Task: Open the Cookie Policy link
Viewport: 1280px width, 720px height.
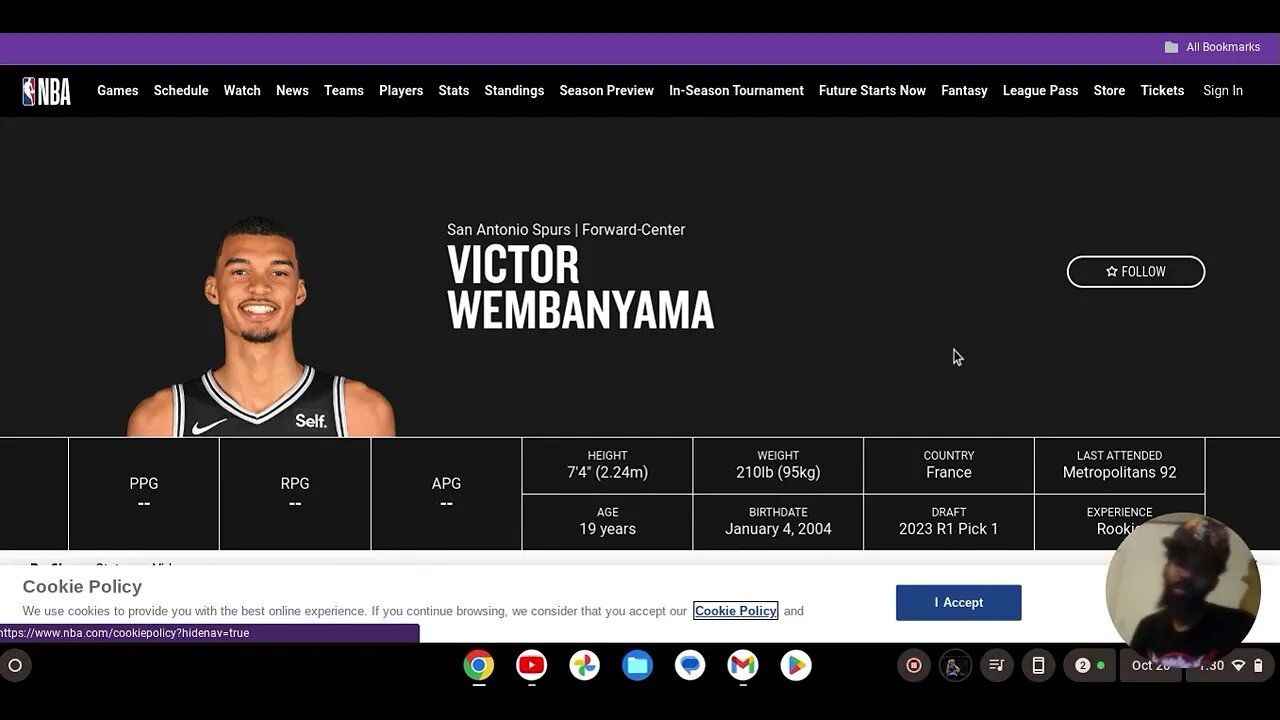Action: tap(735, 611)
